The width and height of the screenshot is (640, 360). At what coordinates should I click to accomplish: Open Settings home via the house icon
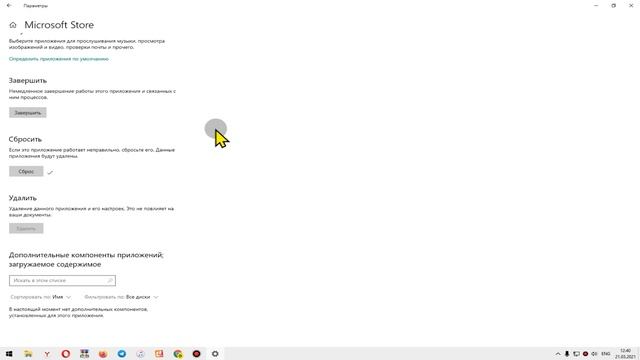(13, 25)
